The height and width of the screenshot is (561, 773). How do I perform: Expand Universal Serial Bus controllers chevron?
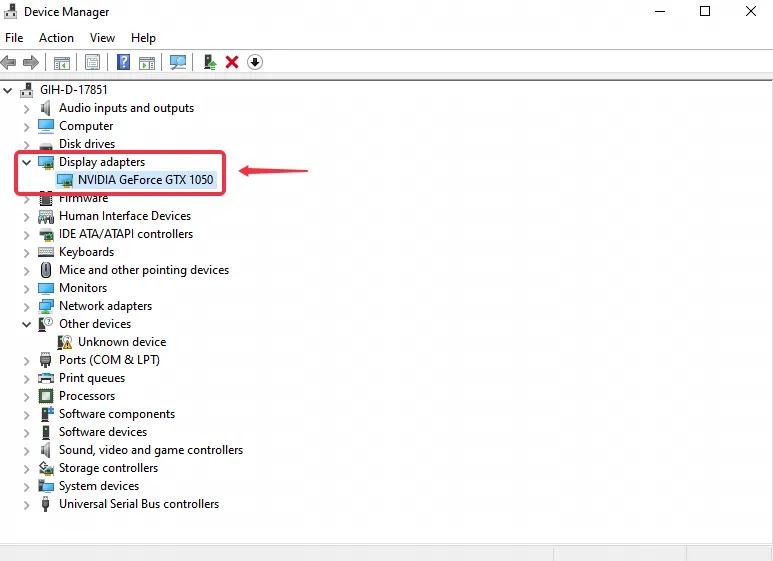click(27, 504)
